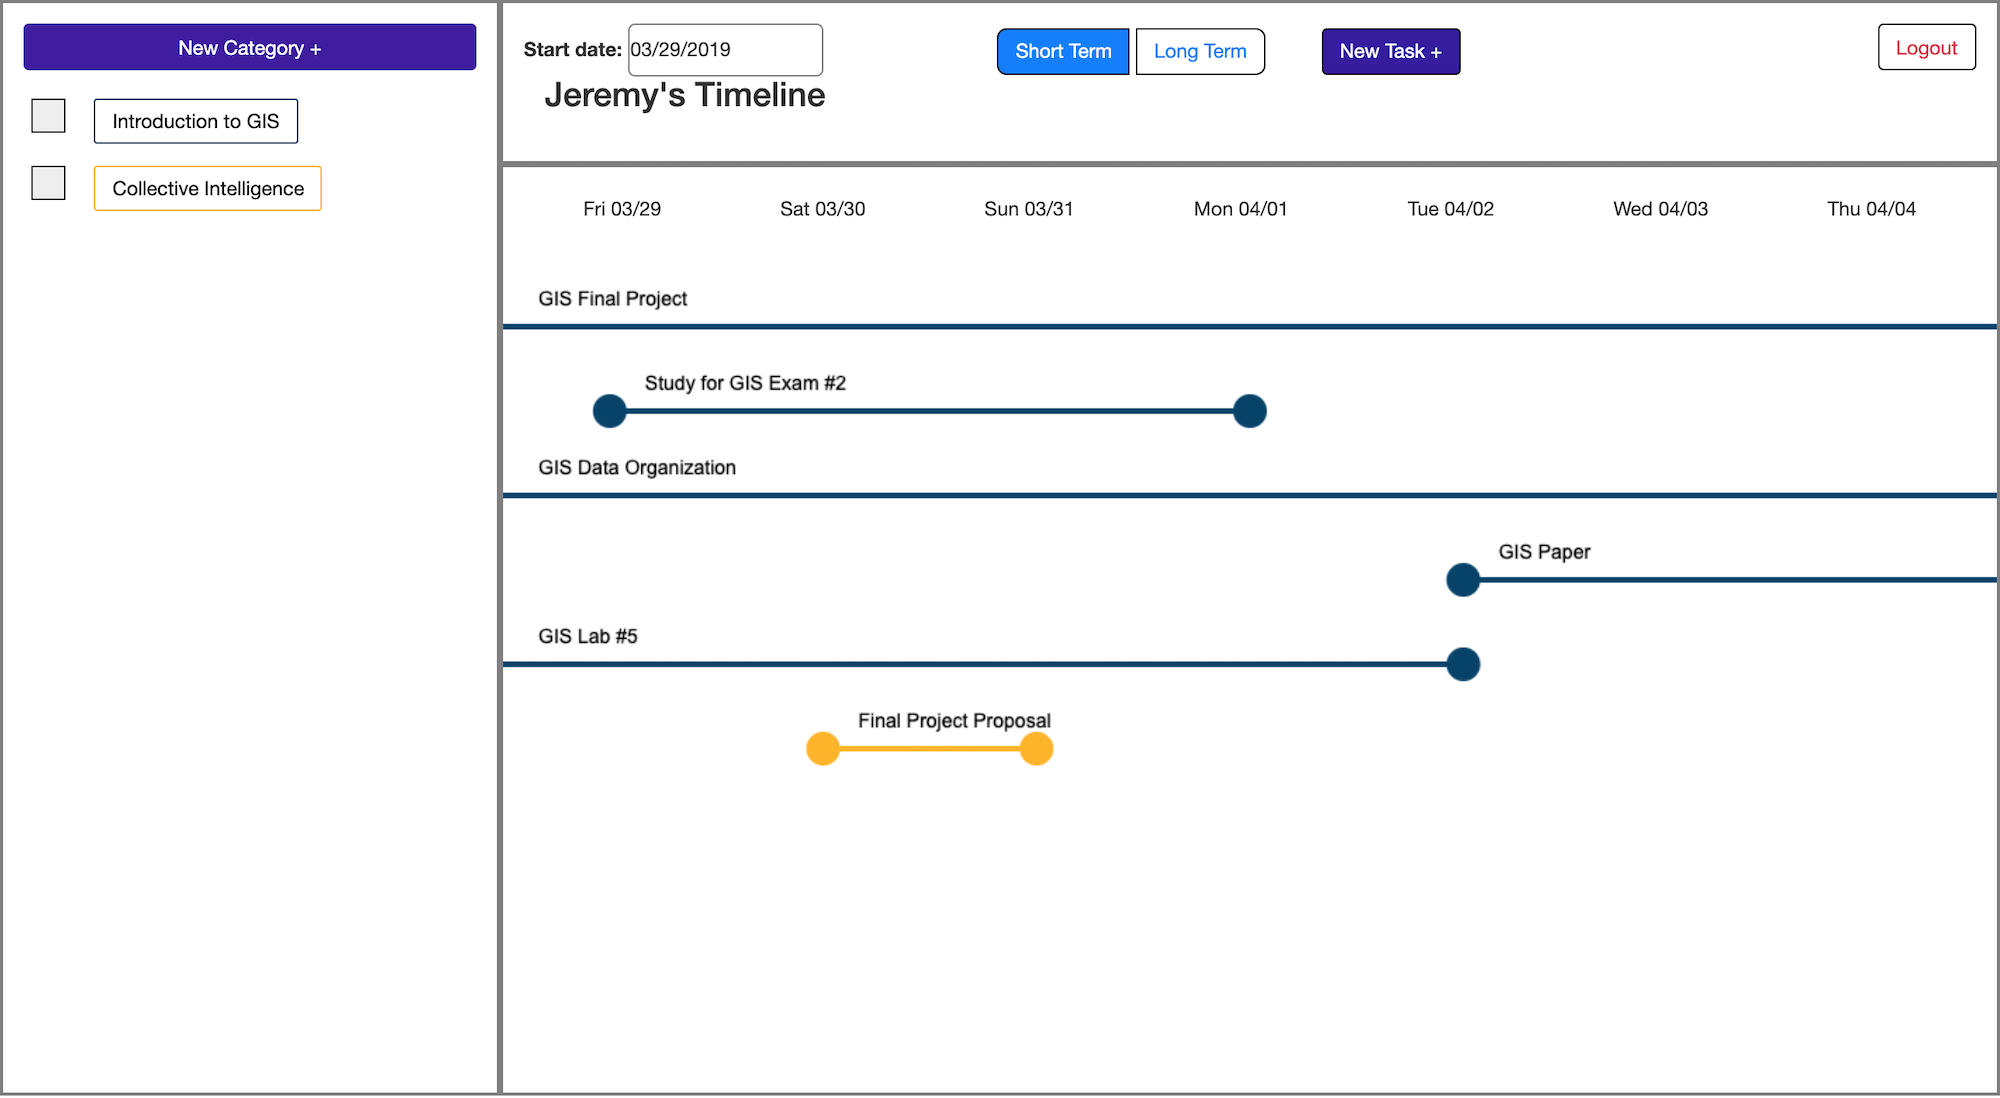Click the Start date input field

point(724,50)
